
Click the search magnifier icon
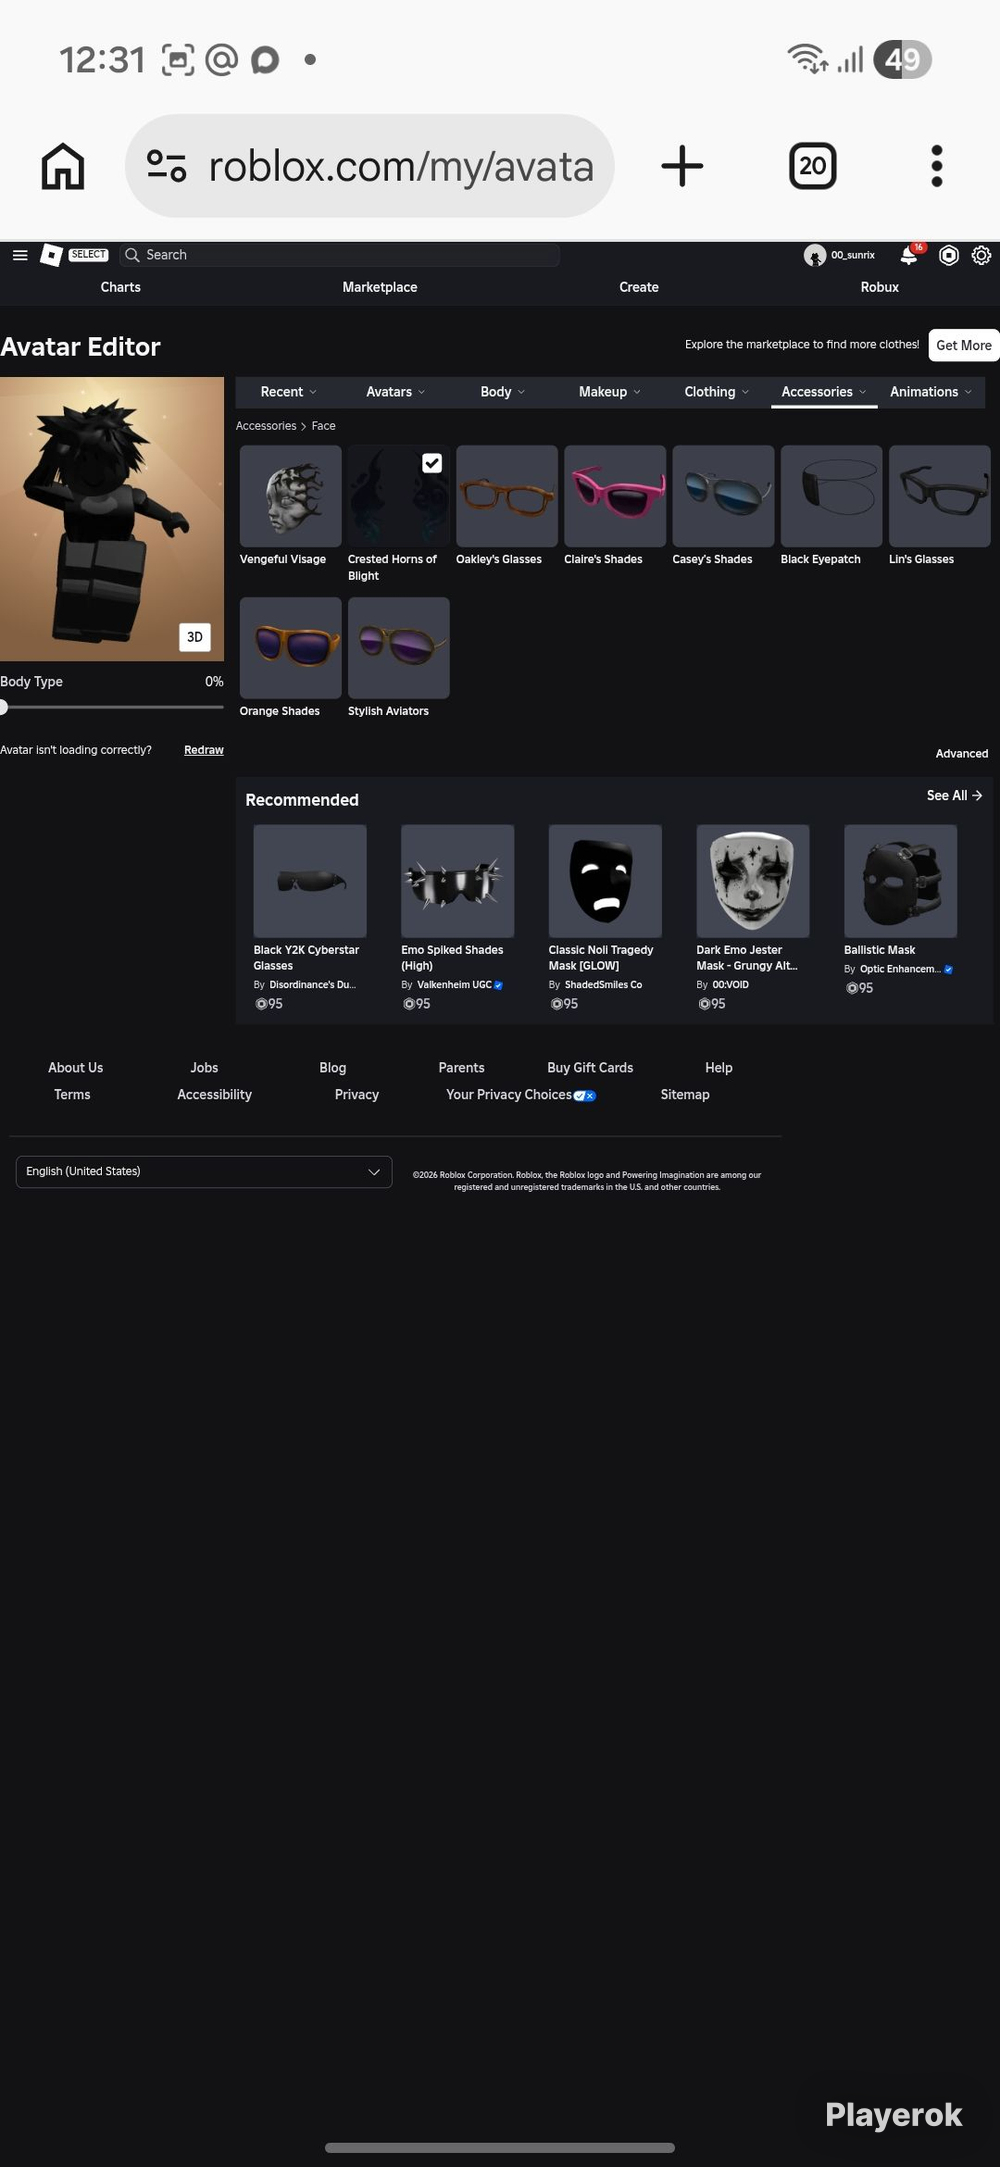pyautogui.click(x=132, y=255)
